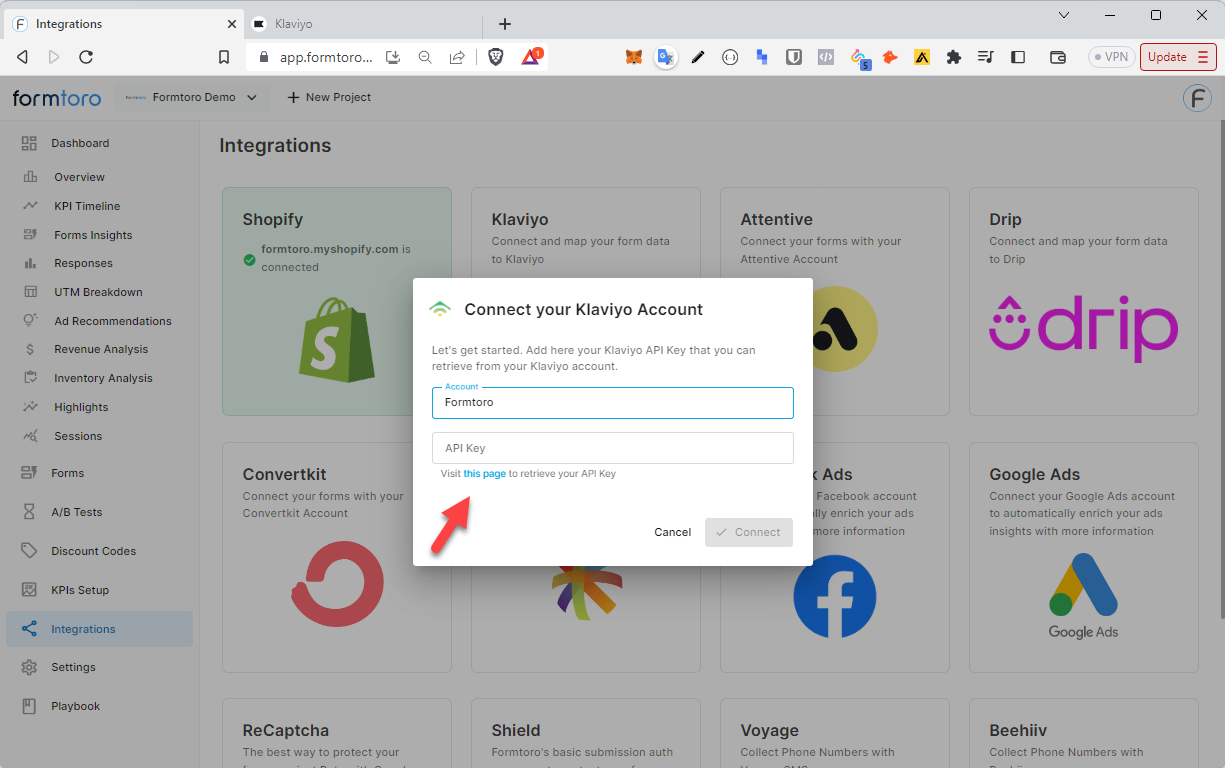The width and height of the screenshot is (1225, 768).
Task: Click the Integrations share icon
Action: 29,629
